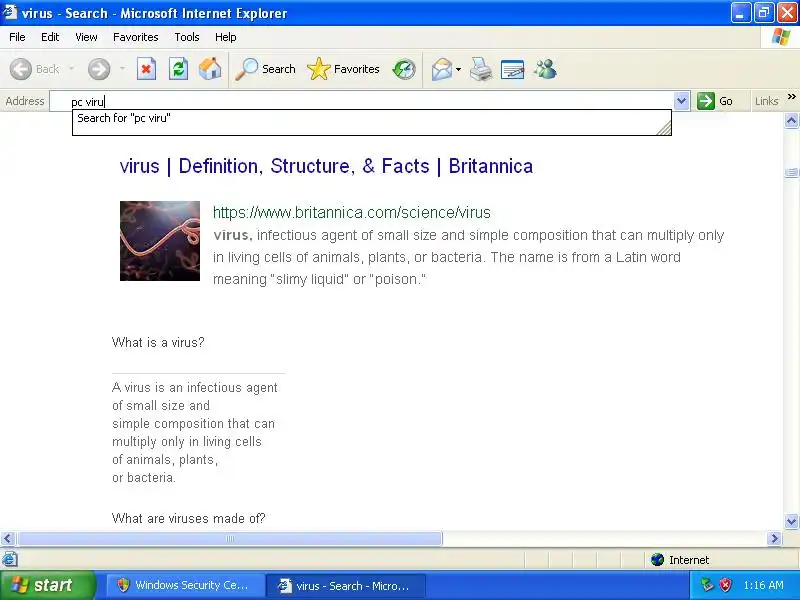Viewport: 800px width, 600px height.
Task: Open the File menu
Action: [x=17, y=37]
